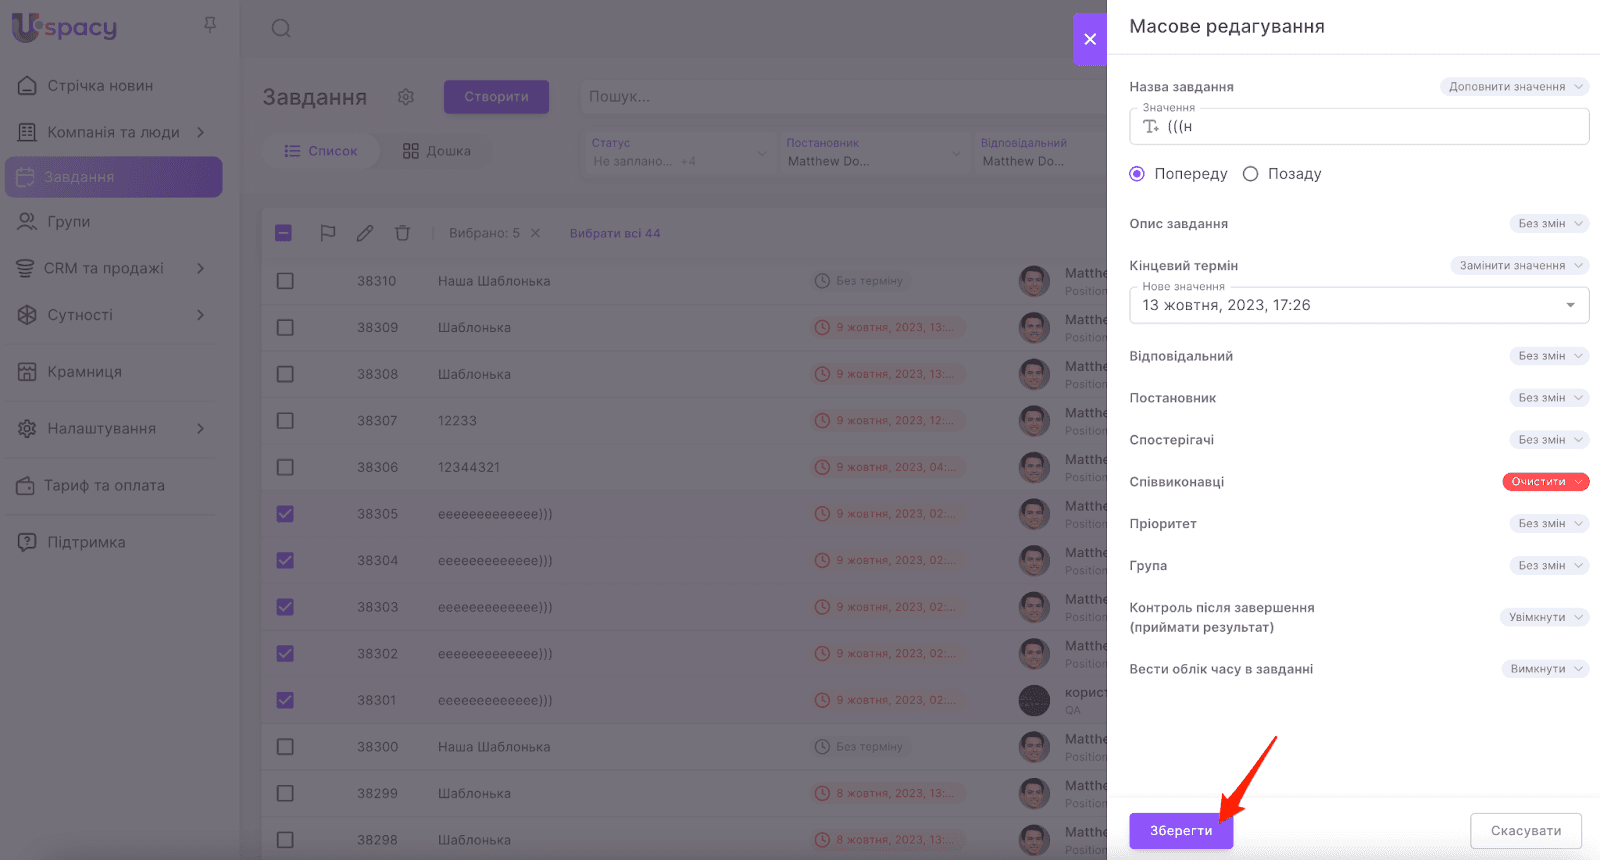The height and width of the screenshot is (860, 1600).
Task: Select the Позаду radio button
Action: tap(1250, 174)
